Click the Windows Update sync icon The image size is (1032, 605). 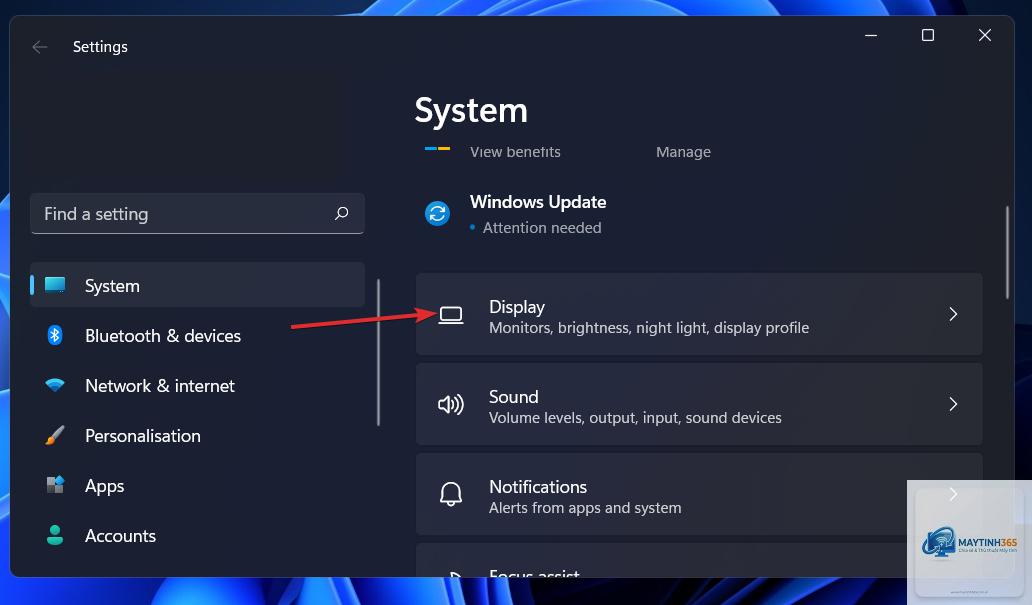[437, 213]
